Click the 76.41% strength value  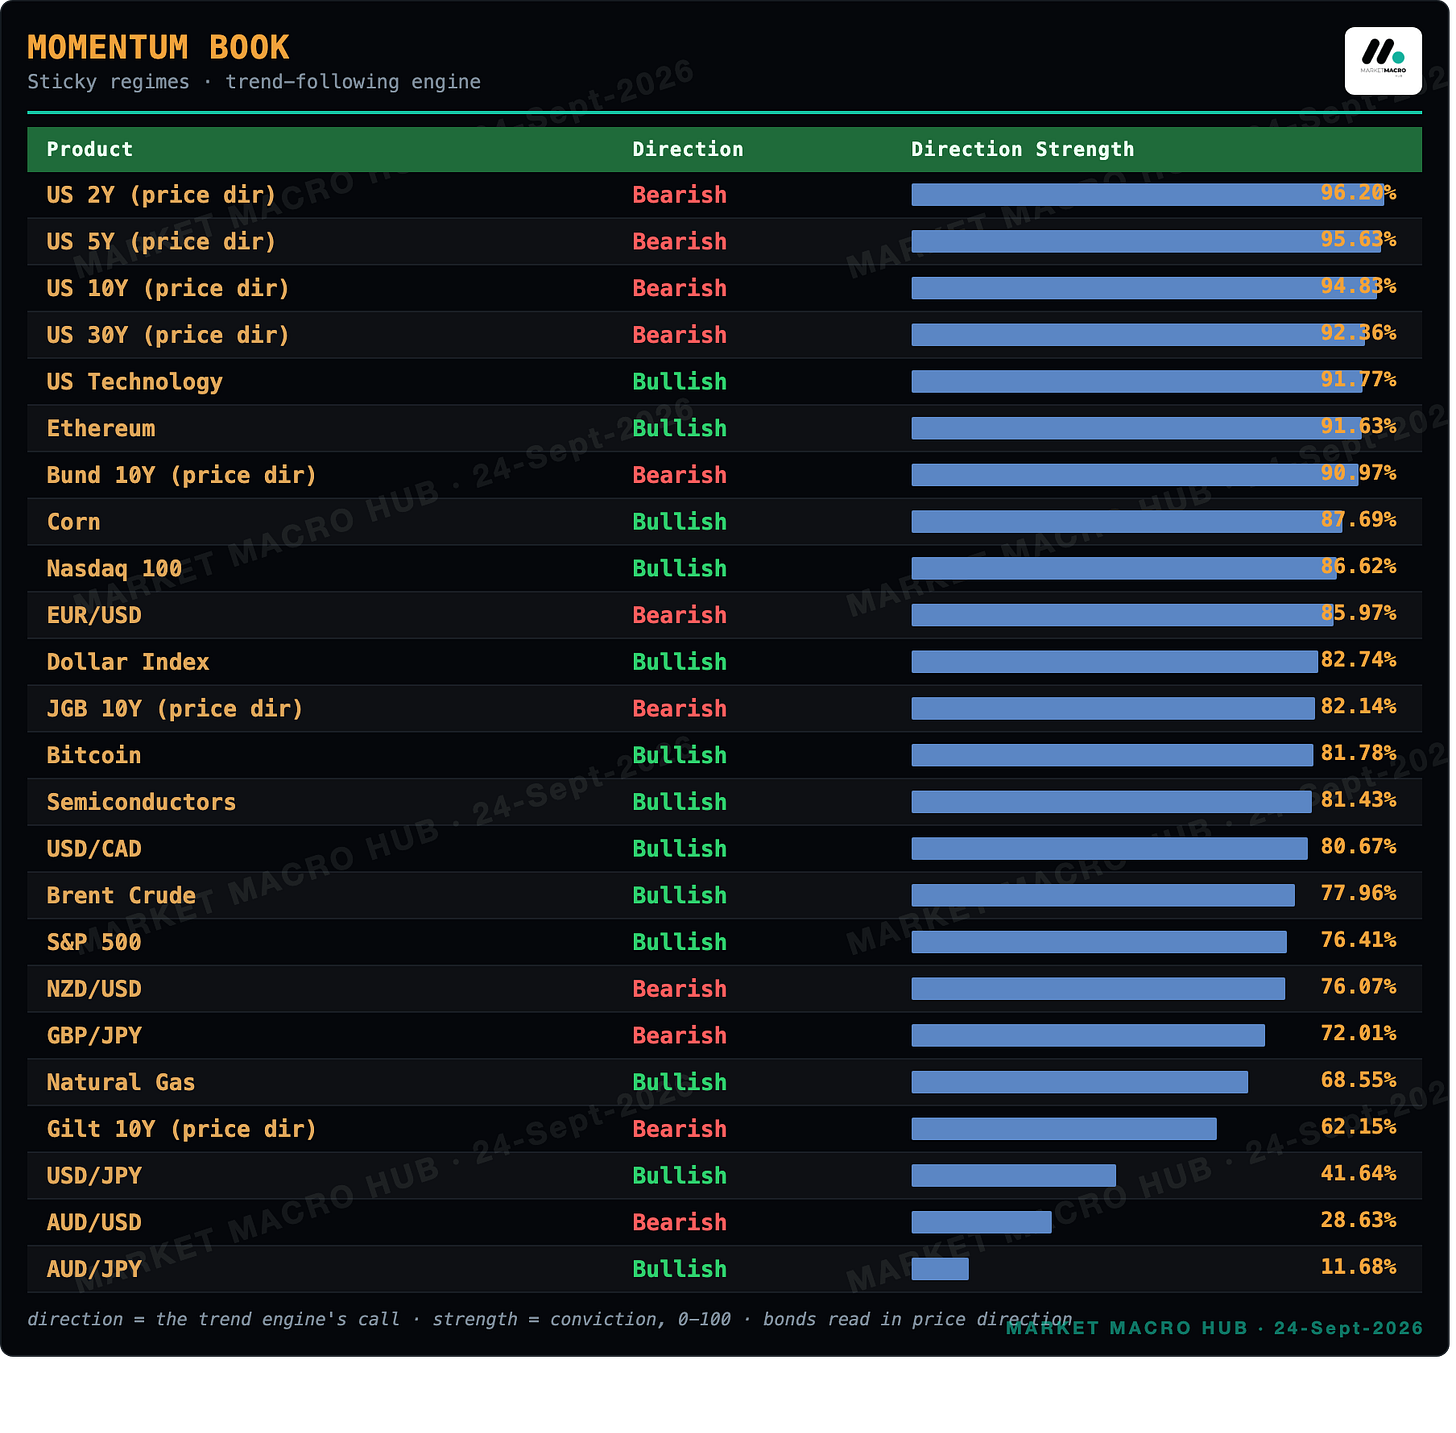(1359, 939)
